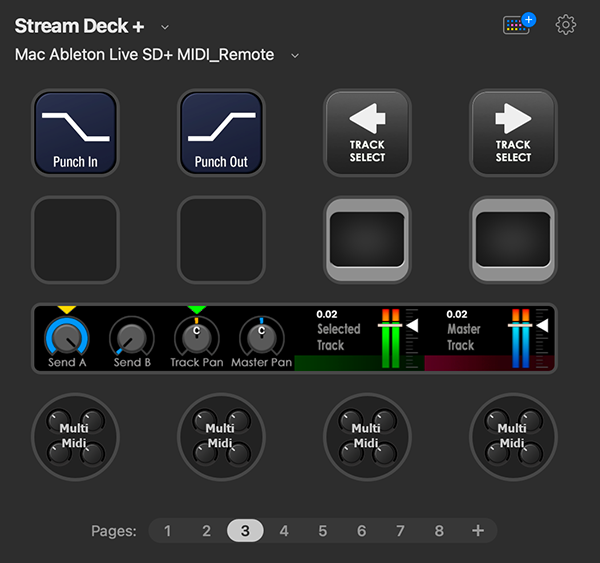This screenshot has height=563, width=600.
Task: Click the green marker above Track Pan
Action: pyautogui.click(x=197, y=310)
